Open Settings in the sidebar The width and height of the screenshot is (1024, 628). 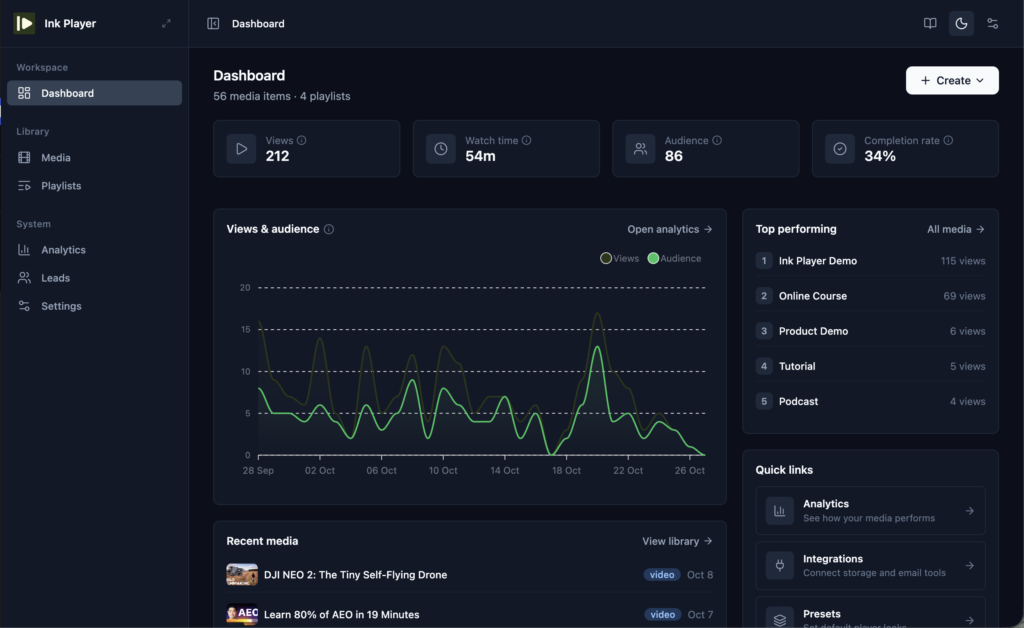(95, 306)
